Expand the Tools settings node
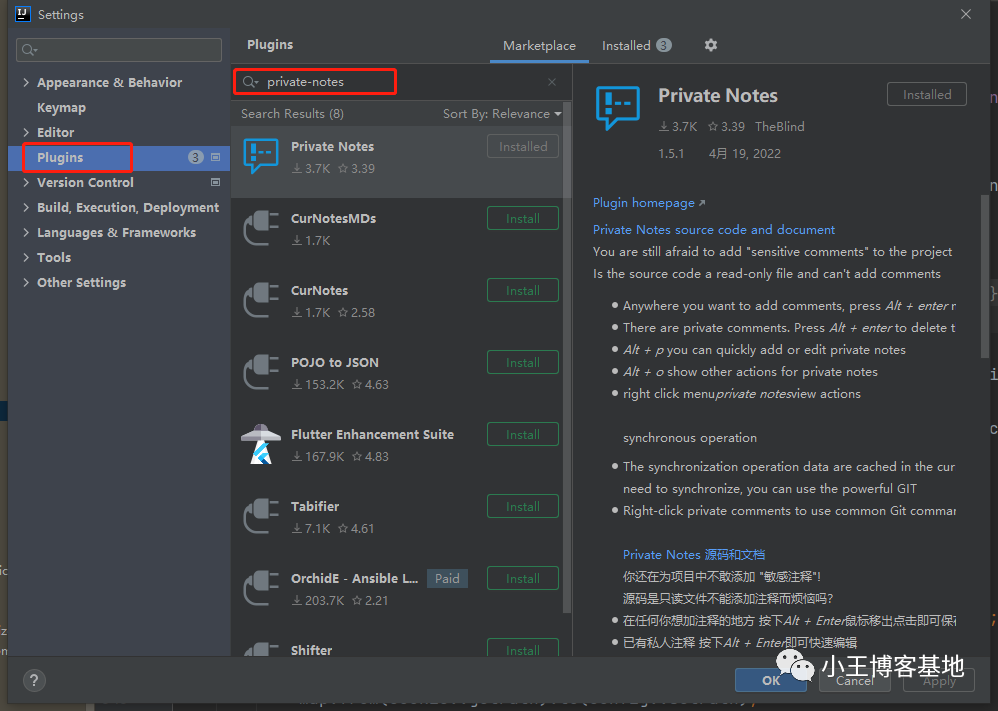 pyautogui.click(x=26, y=257)
